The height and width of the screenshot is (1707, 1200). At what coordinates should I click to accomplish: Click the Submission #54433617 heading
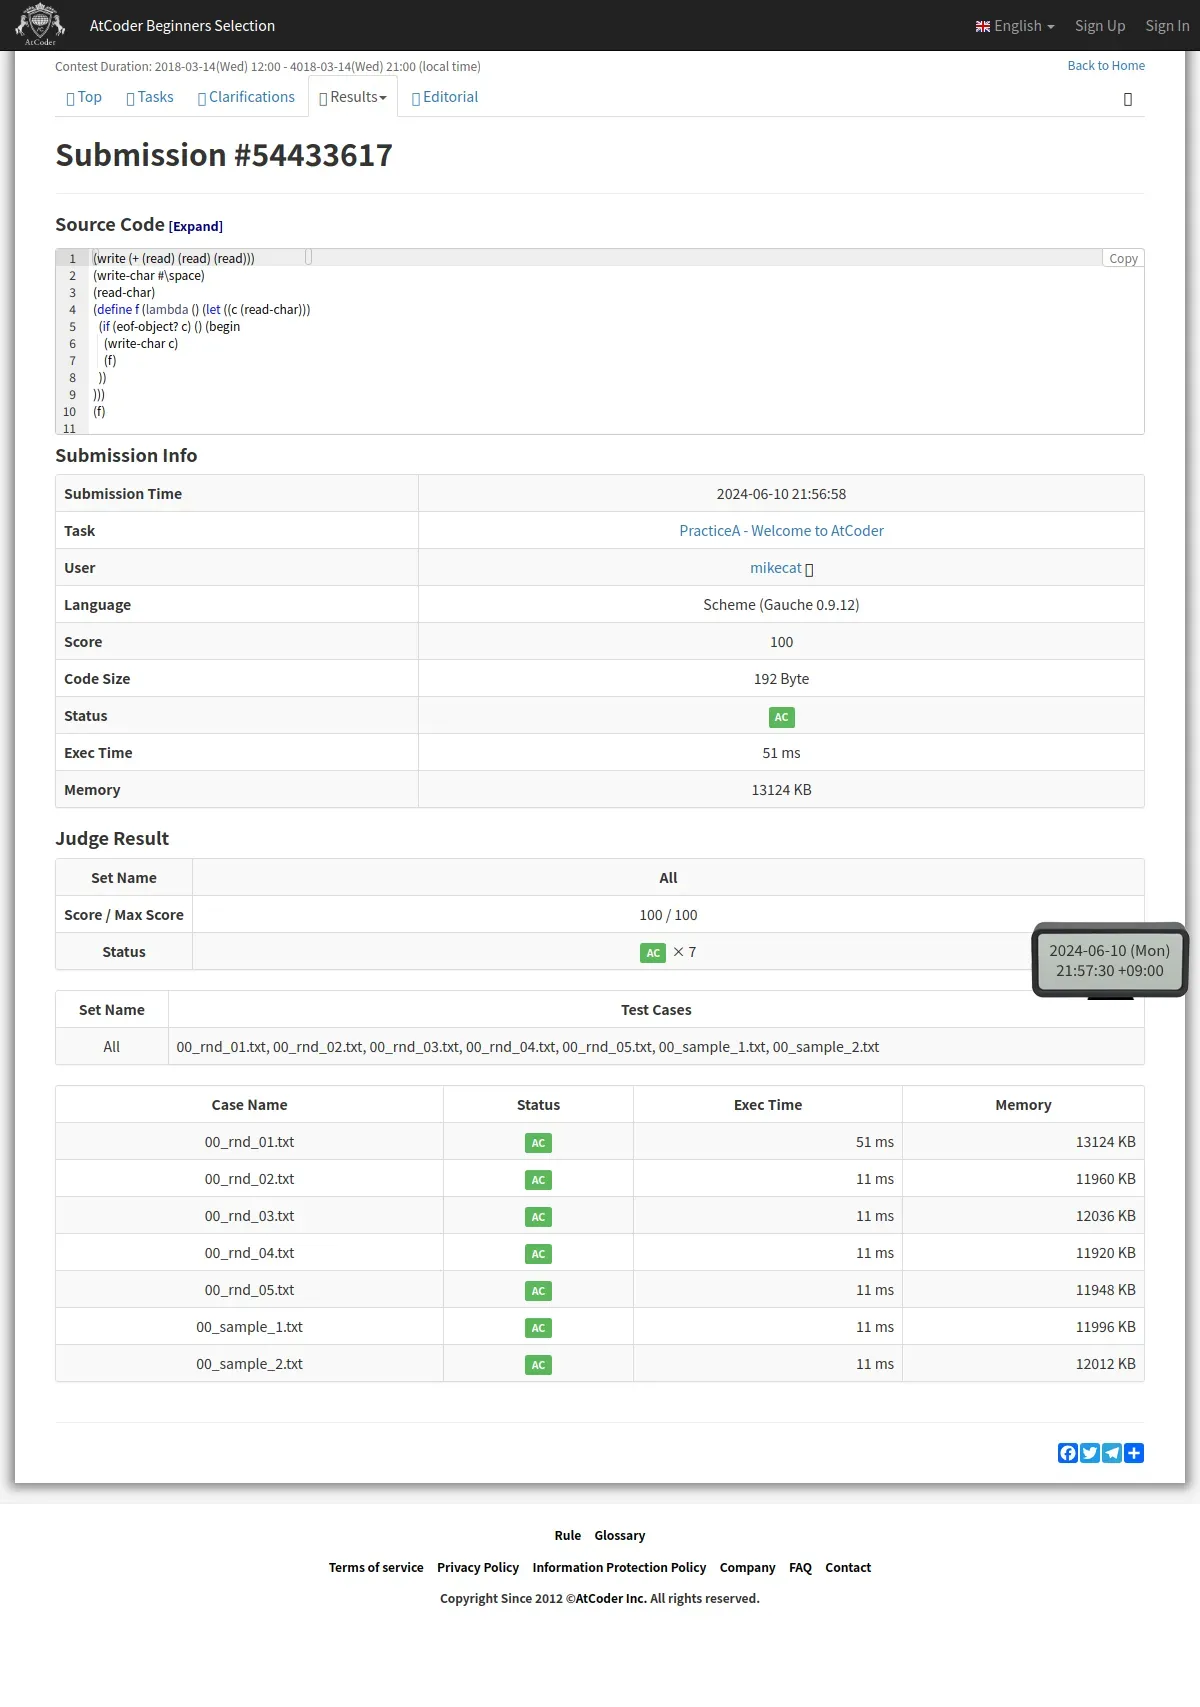(224, 155)
